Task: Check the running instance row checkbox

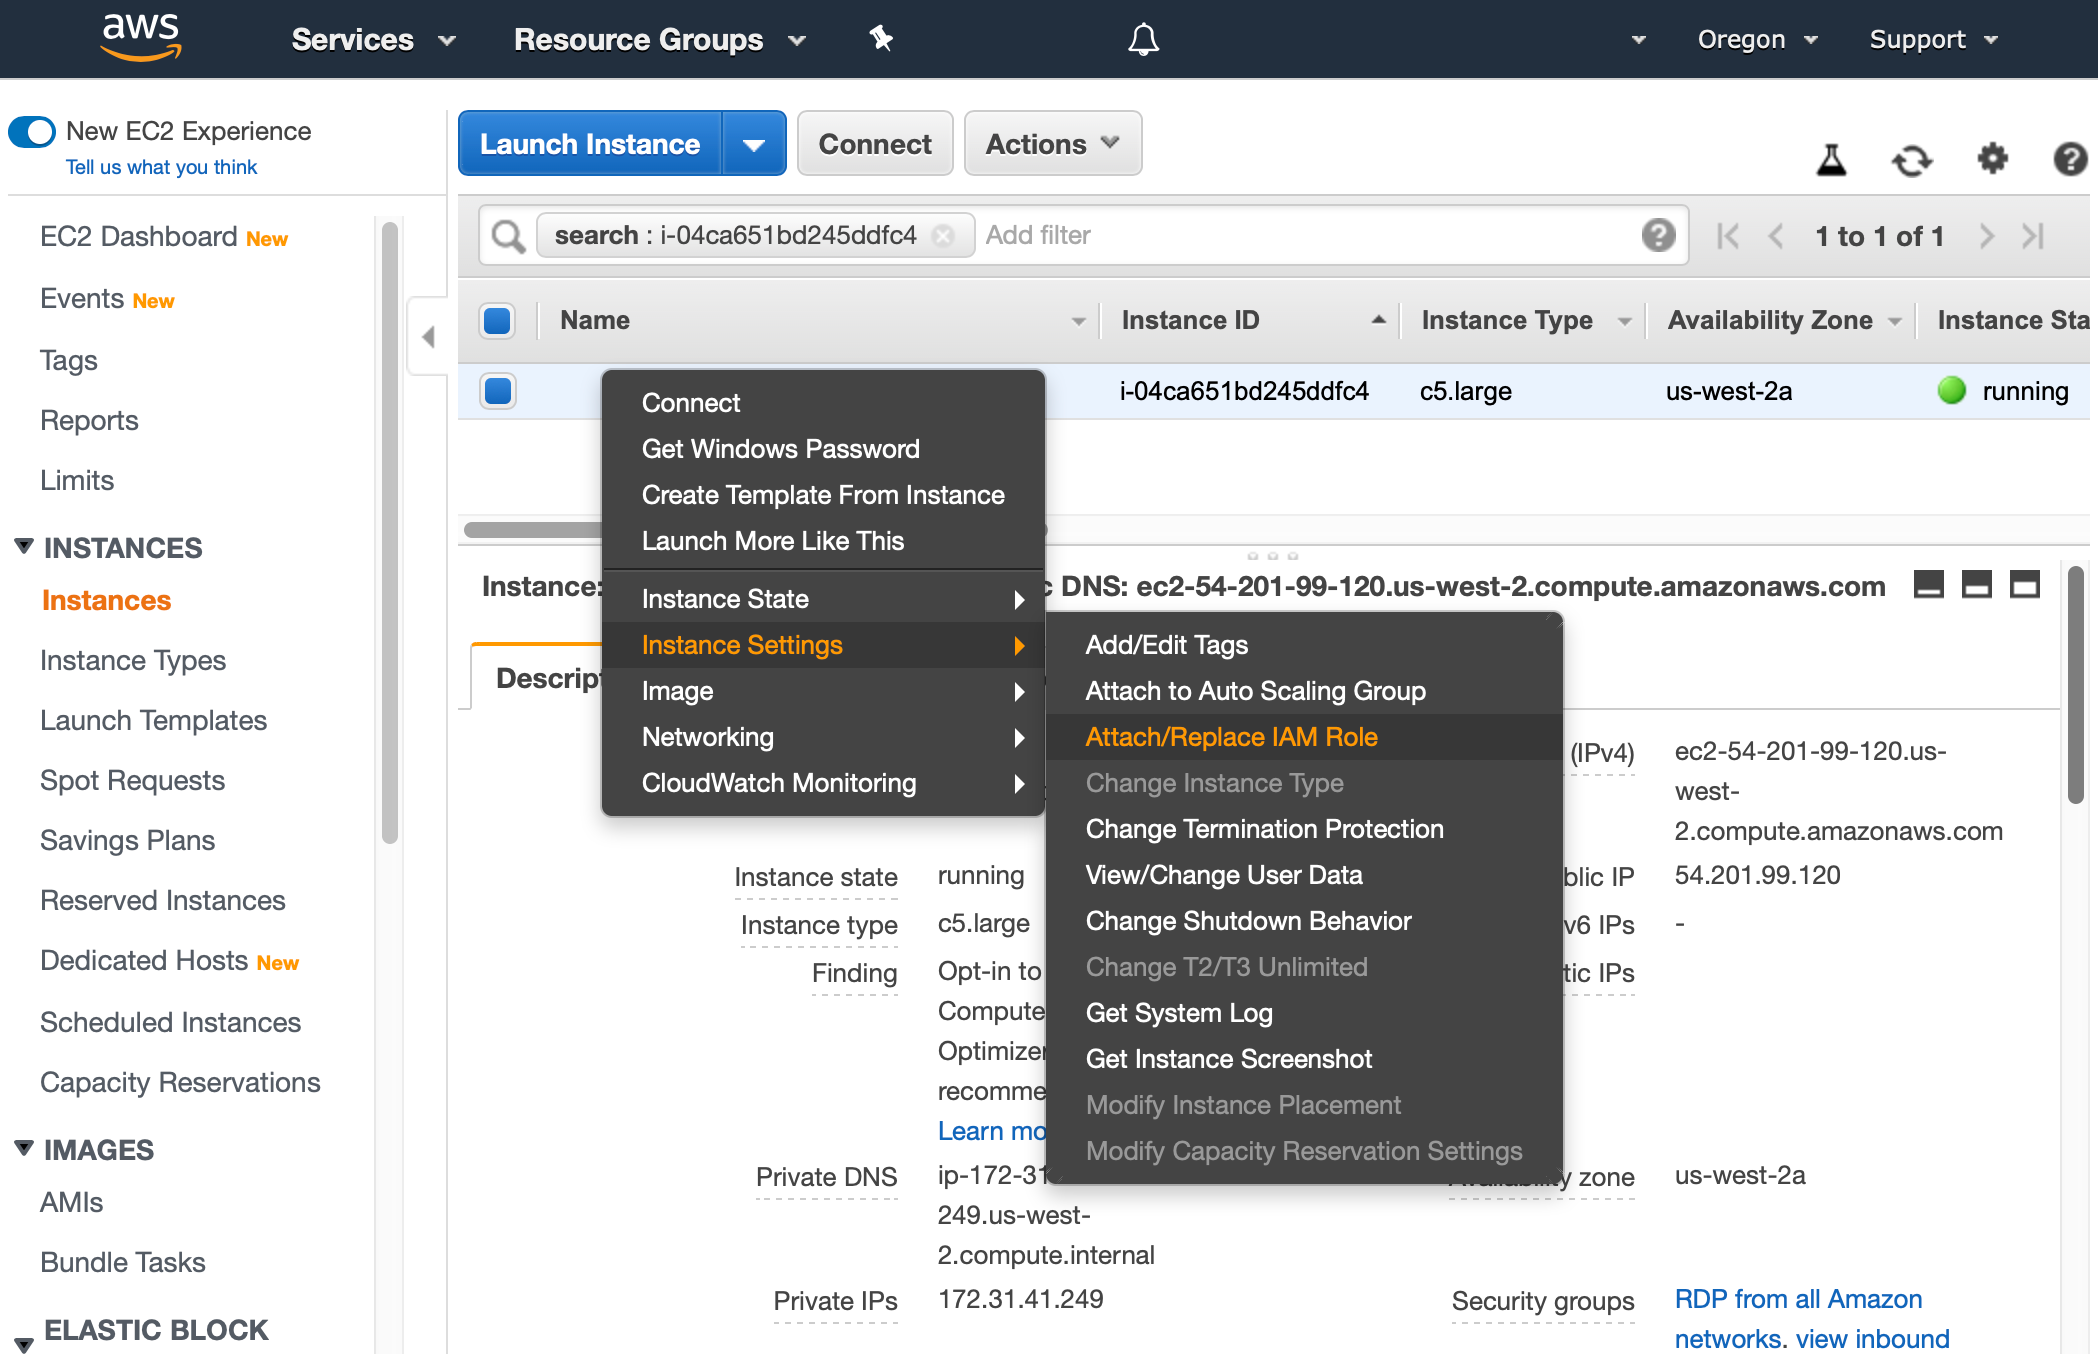Action: tap(497, 391)
